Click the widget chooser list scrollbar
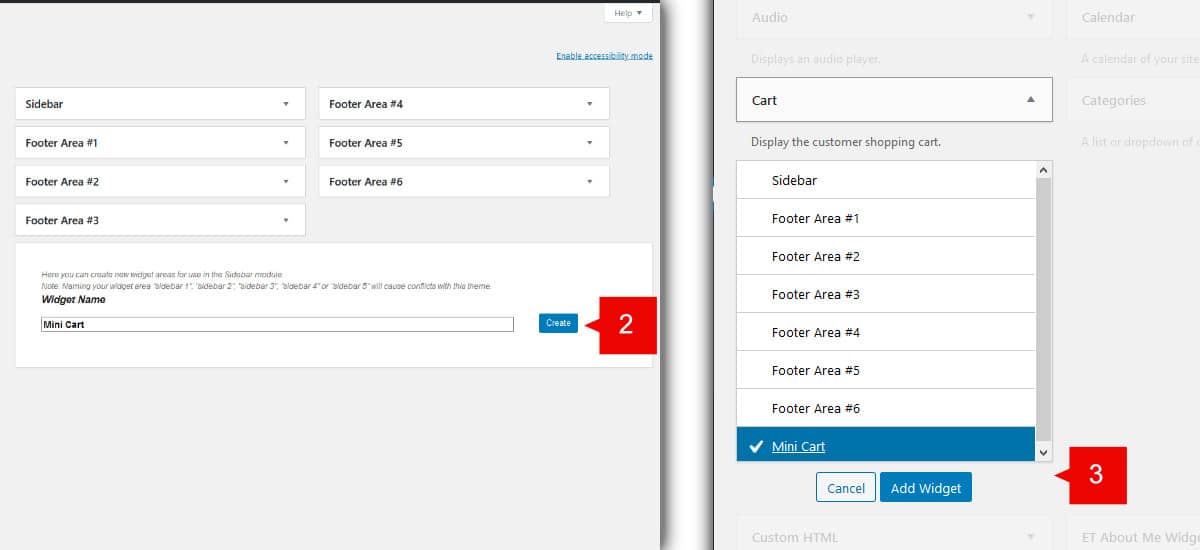1200x550 pixels. pos(1044,310)
